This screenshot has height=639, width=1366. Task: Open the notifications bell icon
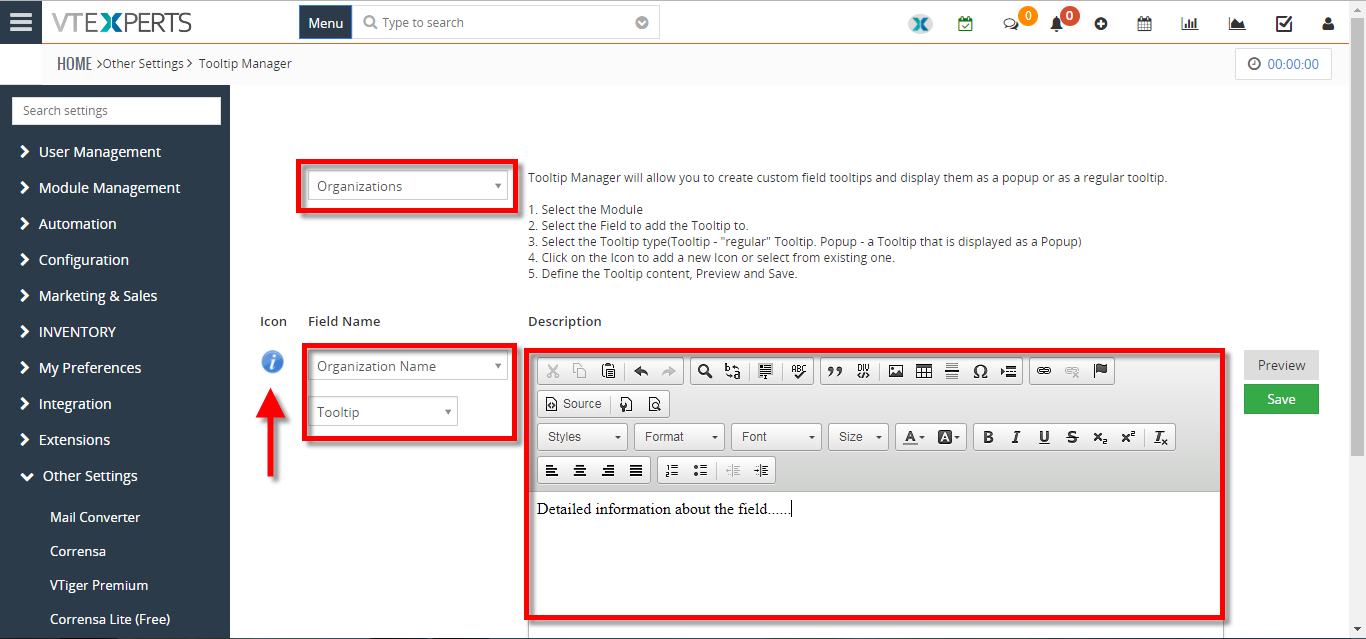click(x=1056, y=24)
